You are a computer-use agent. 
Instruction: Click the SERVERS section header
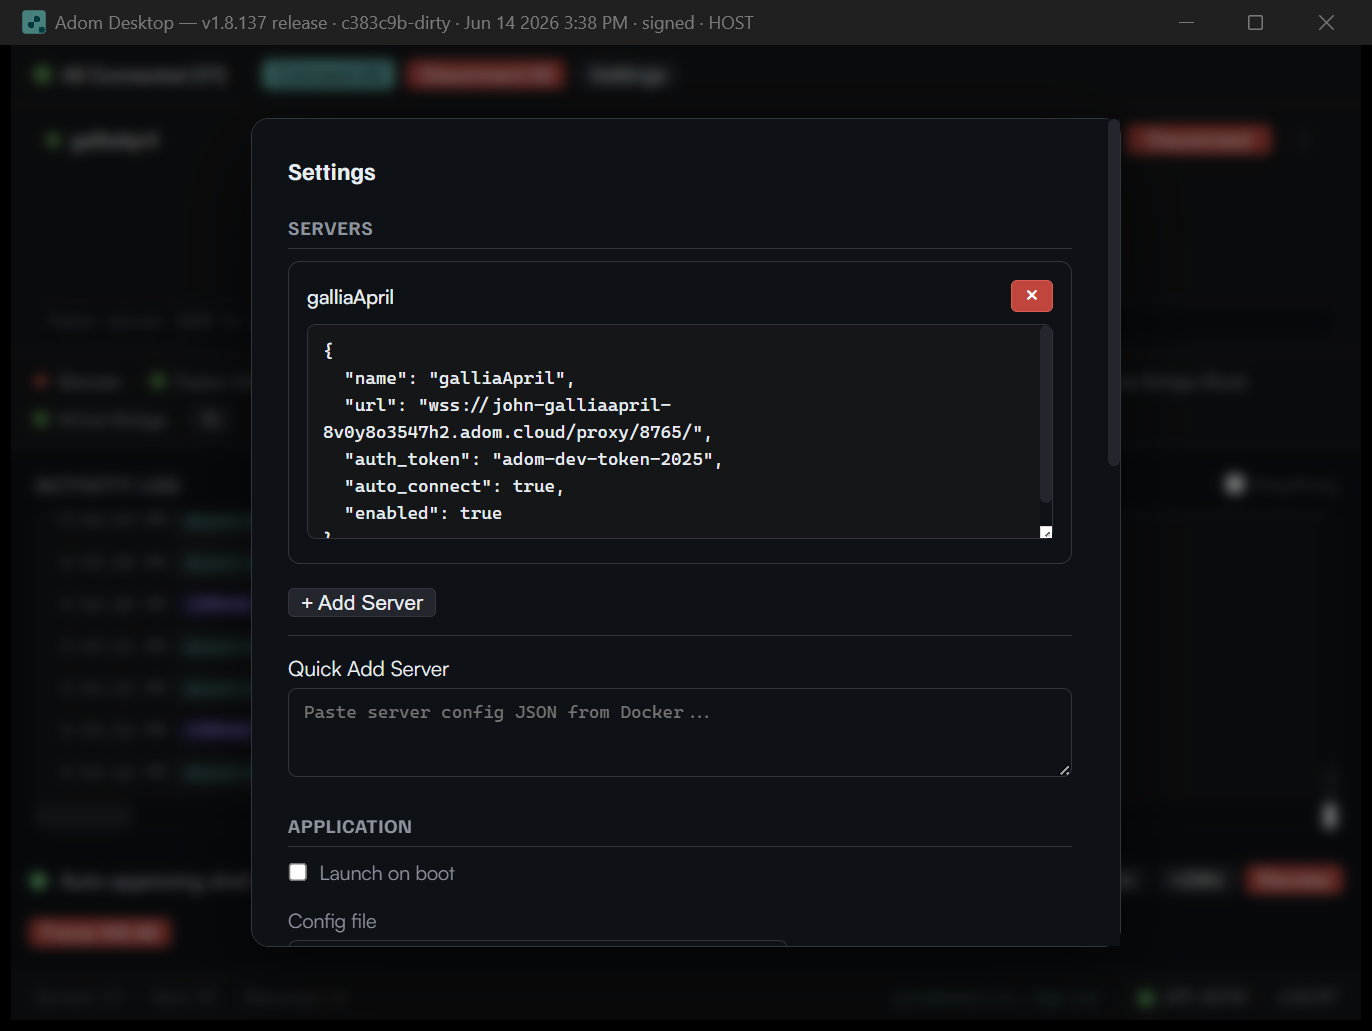point(330,229)
